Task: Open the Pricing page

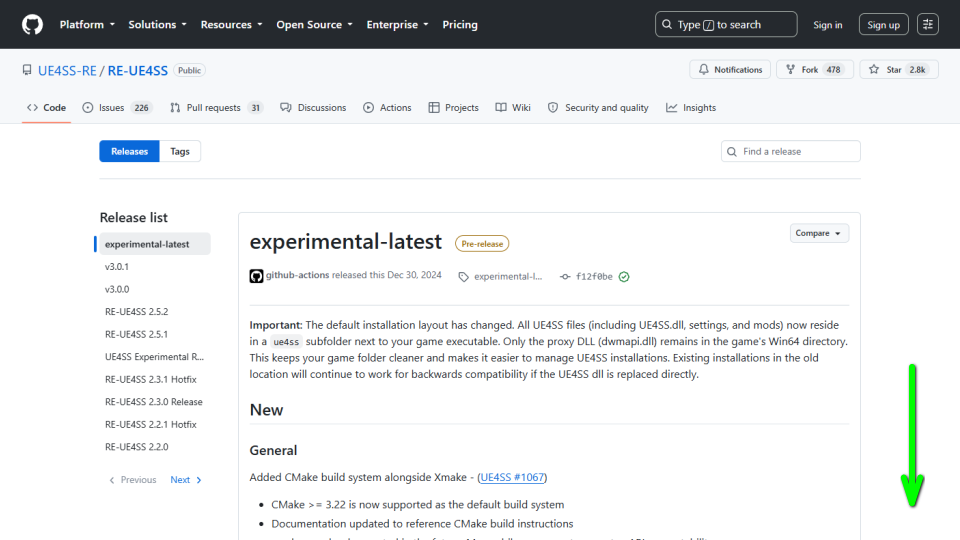Action: 460,24
